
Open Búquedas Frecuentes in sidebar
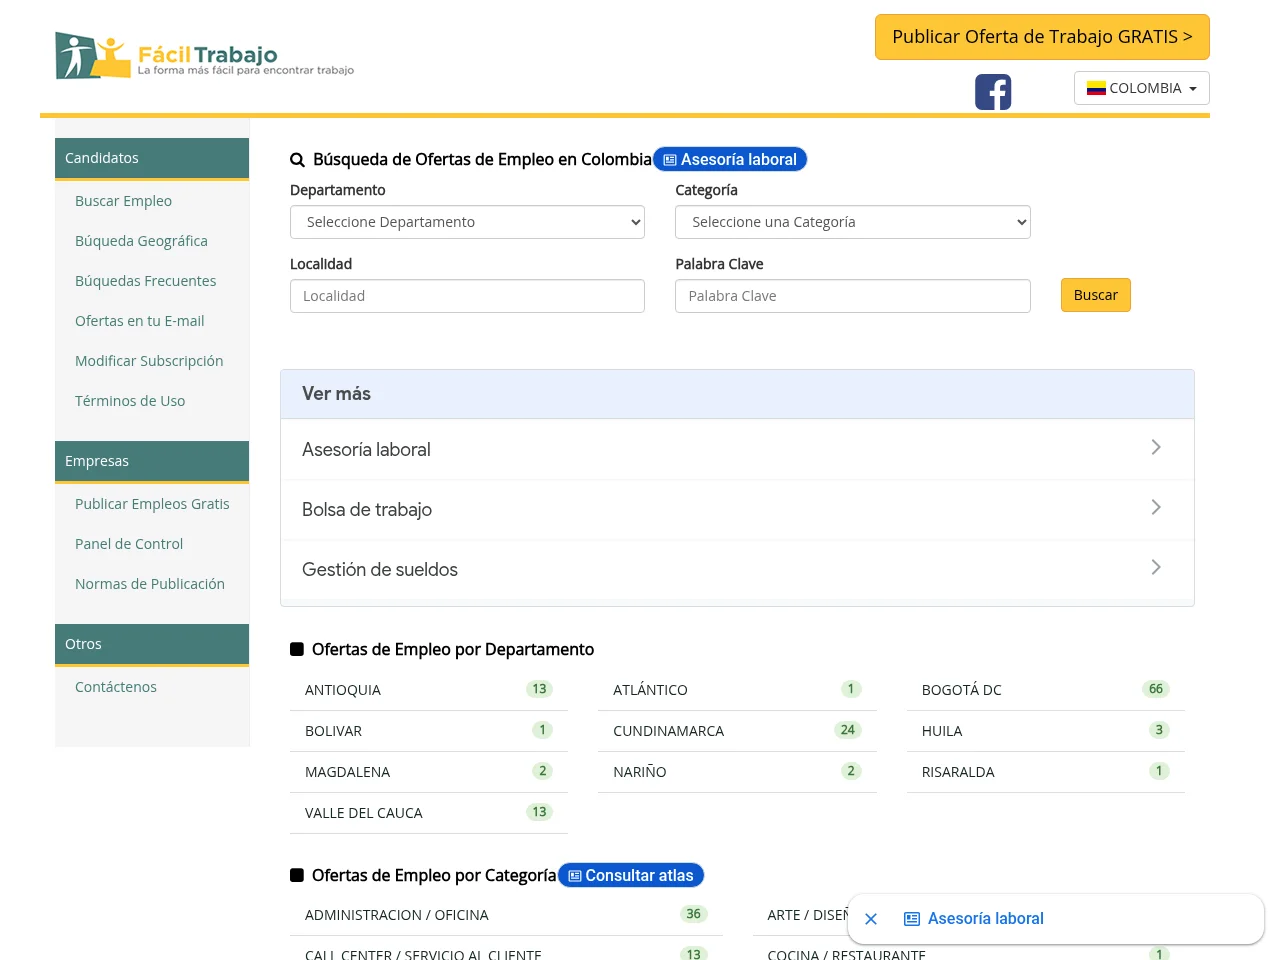[x=145, y=281]
